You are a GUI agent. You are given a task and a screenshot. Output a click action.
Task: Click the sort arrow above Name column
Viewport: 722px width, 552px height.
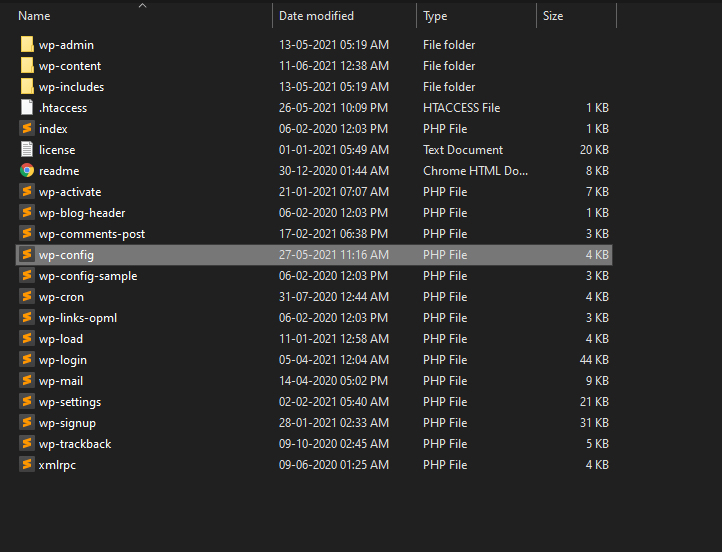click(x=143, y=6)
